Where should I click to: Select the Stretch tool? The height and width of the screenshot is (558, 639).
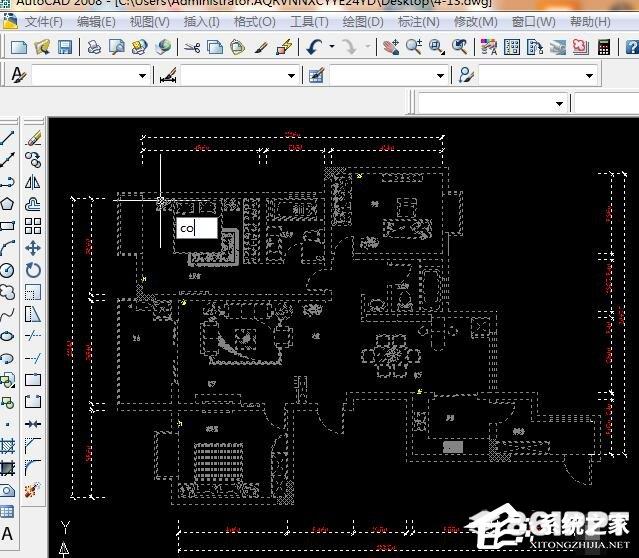33,314
